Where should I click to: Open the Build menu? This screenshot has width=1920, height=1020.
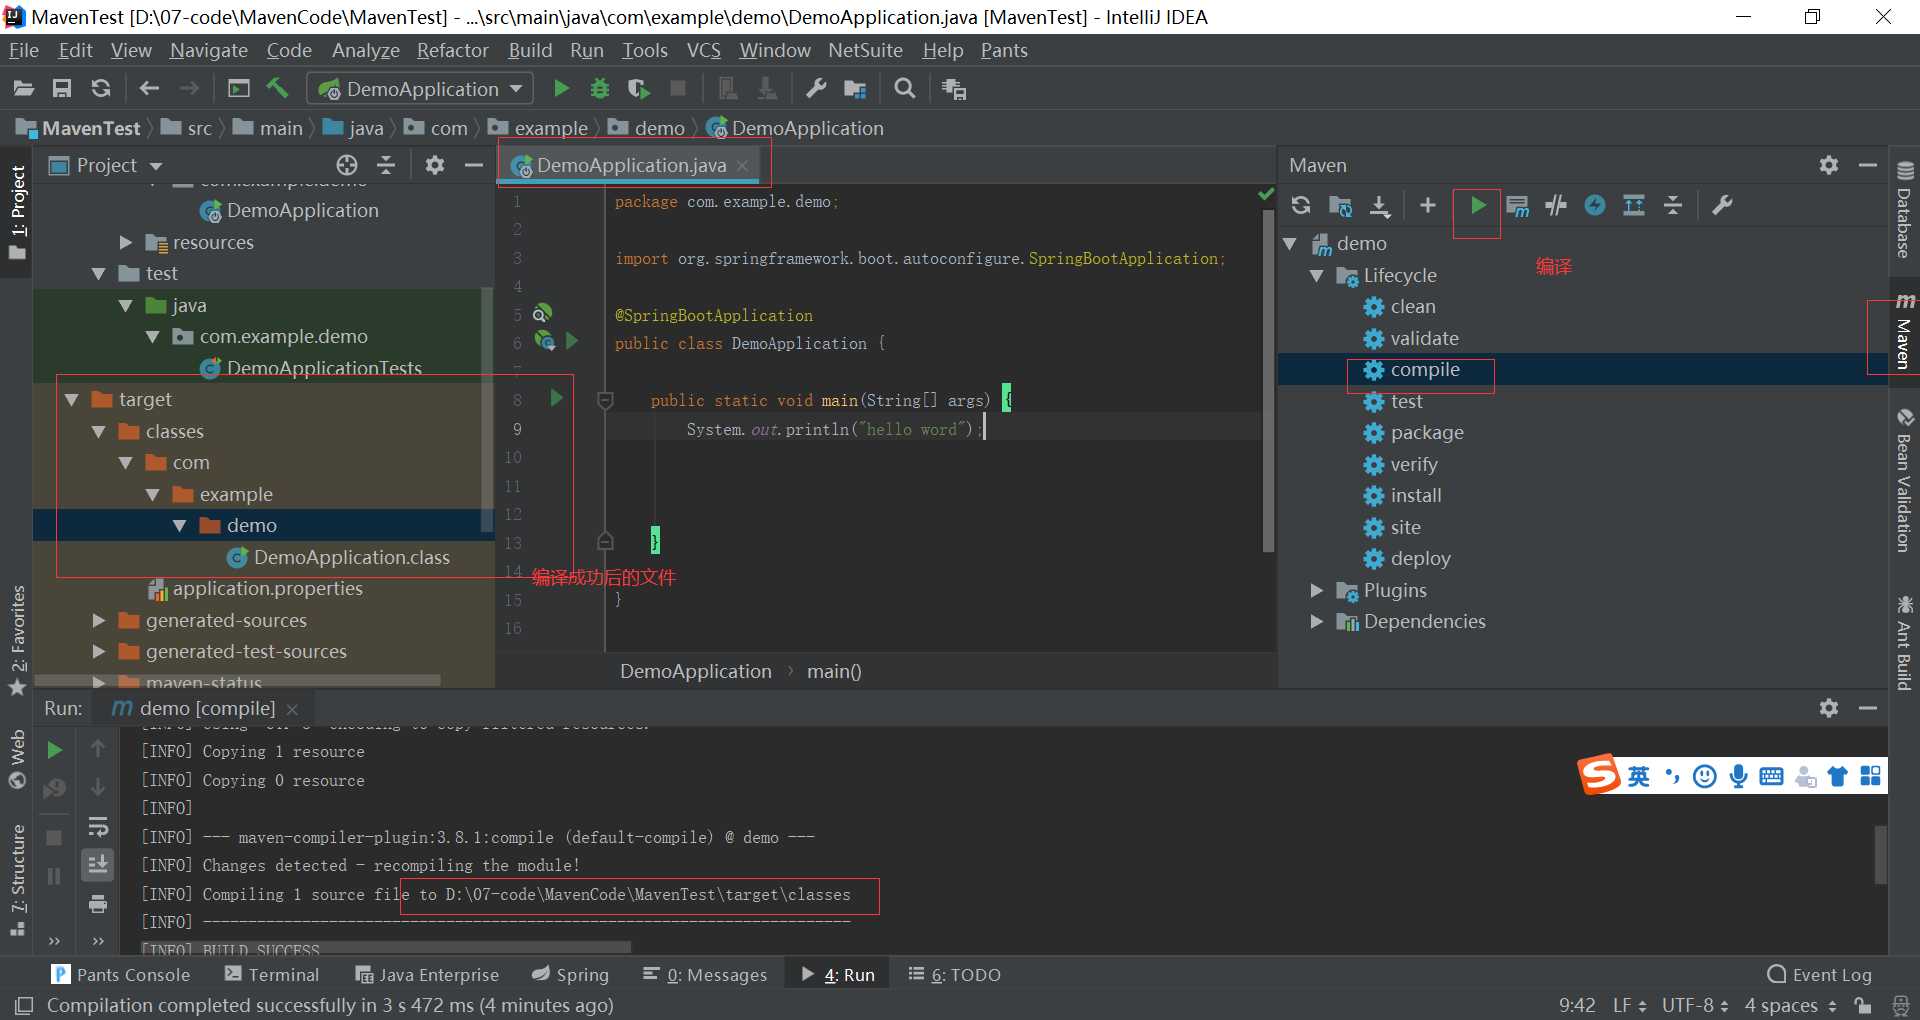tap(530, 50)
